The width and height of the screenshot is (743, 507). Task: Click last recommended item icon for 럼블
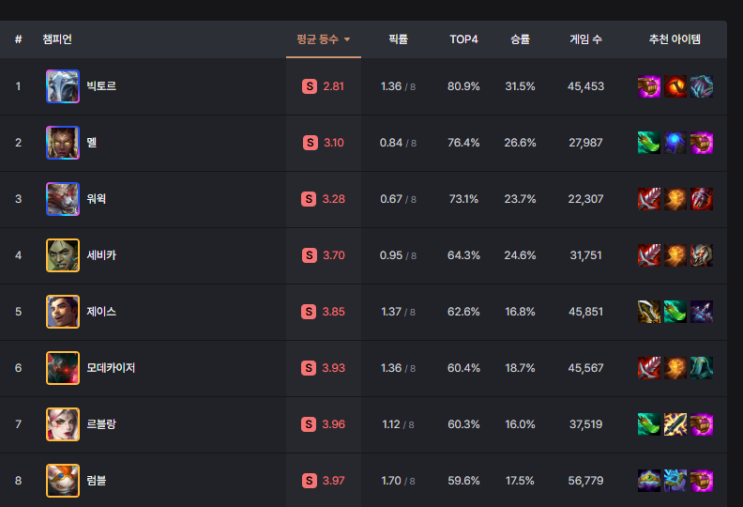coord(701,480)
